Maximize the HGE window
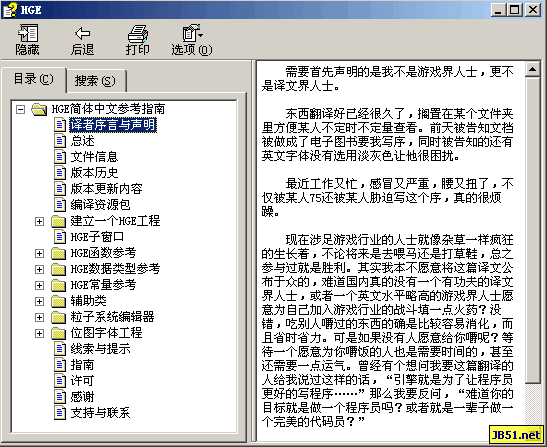The width and height of the screenshot is (547, 447). click(x=515, y=10)
